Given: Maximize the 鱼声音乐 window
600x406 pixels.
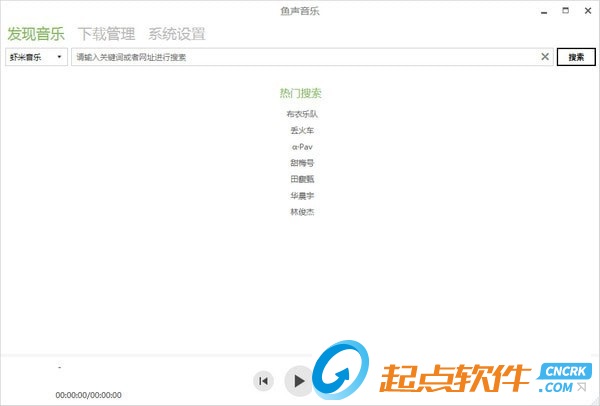Looking at the screenshot, I should [566, 11].
